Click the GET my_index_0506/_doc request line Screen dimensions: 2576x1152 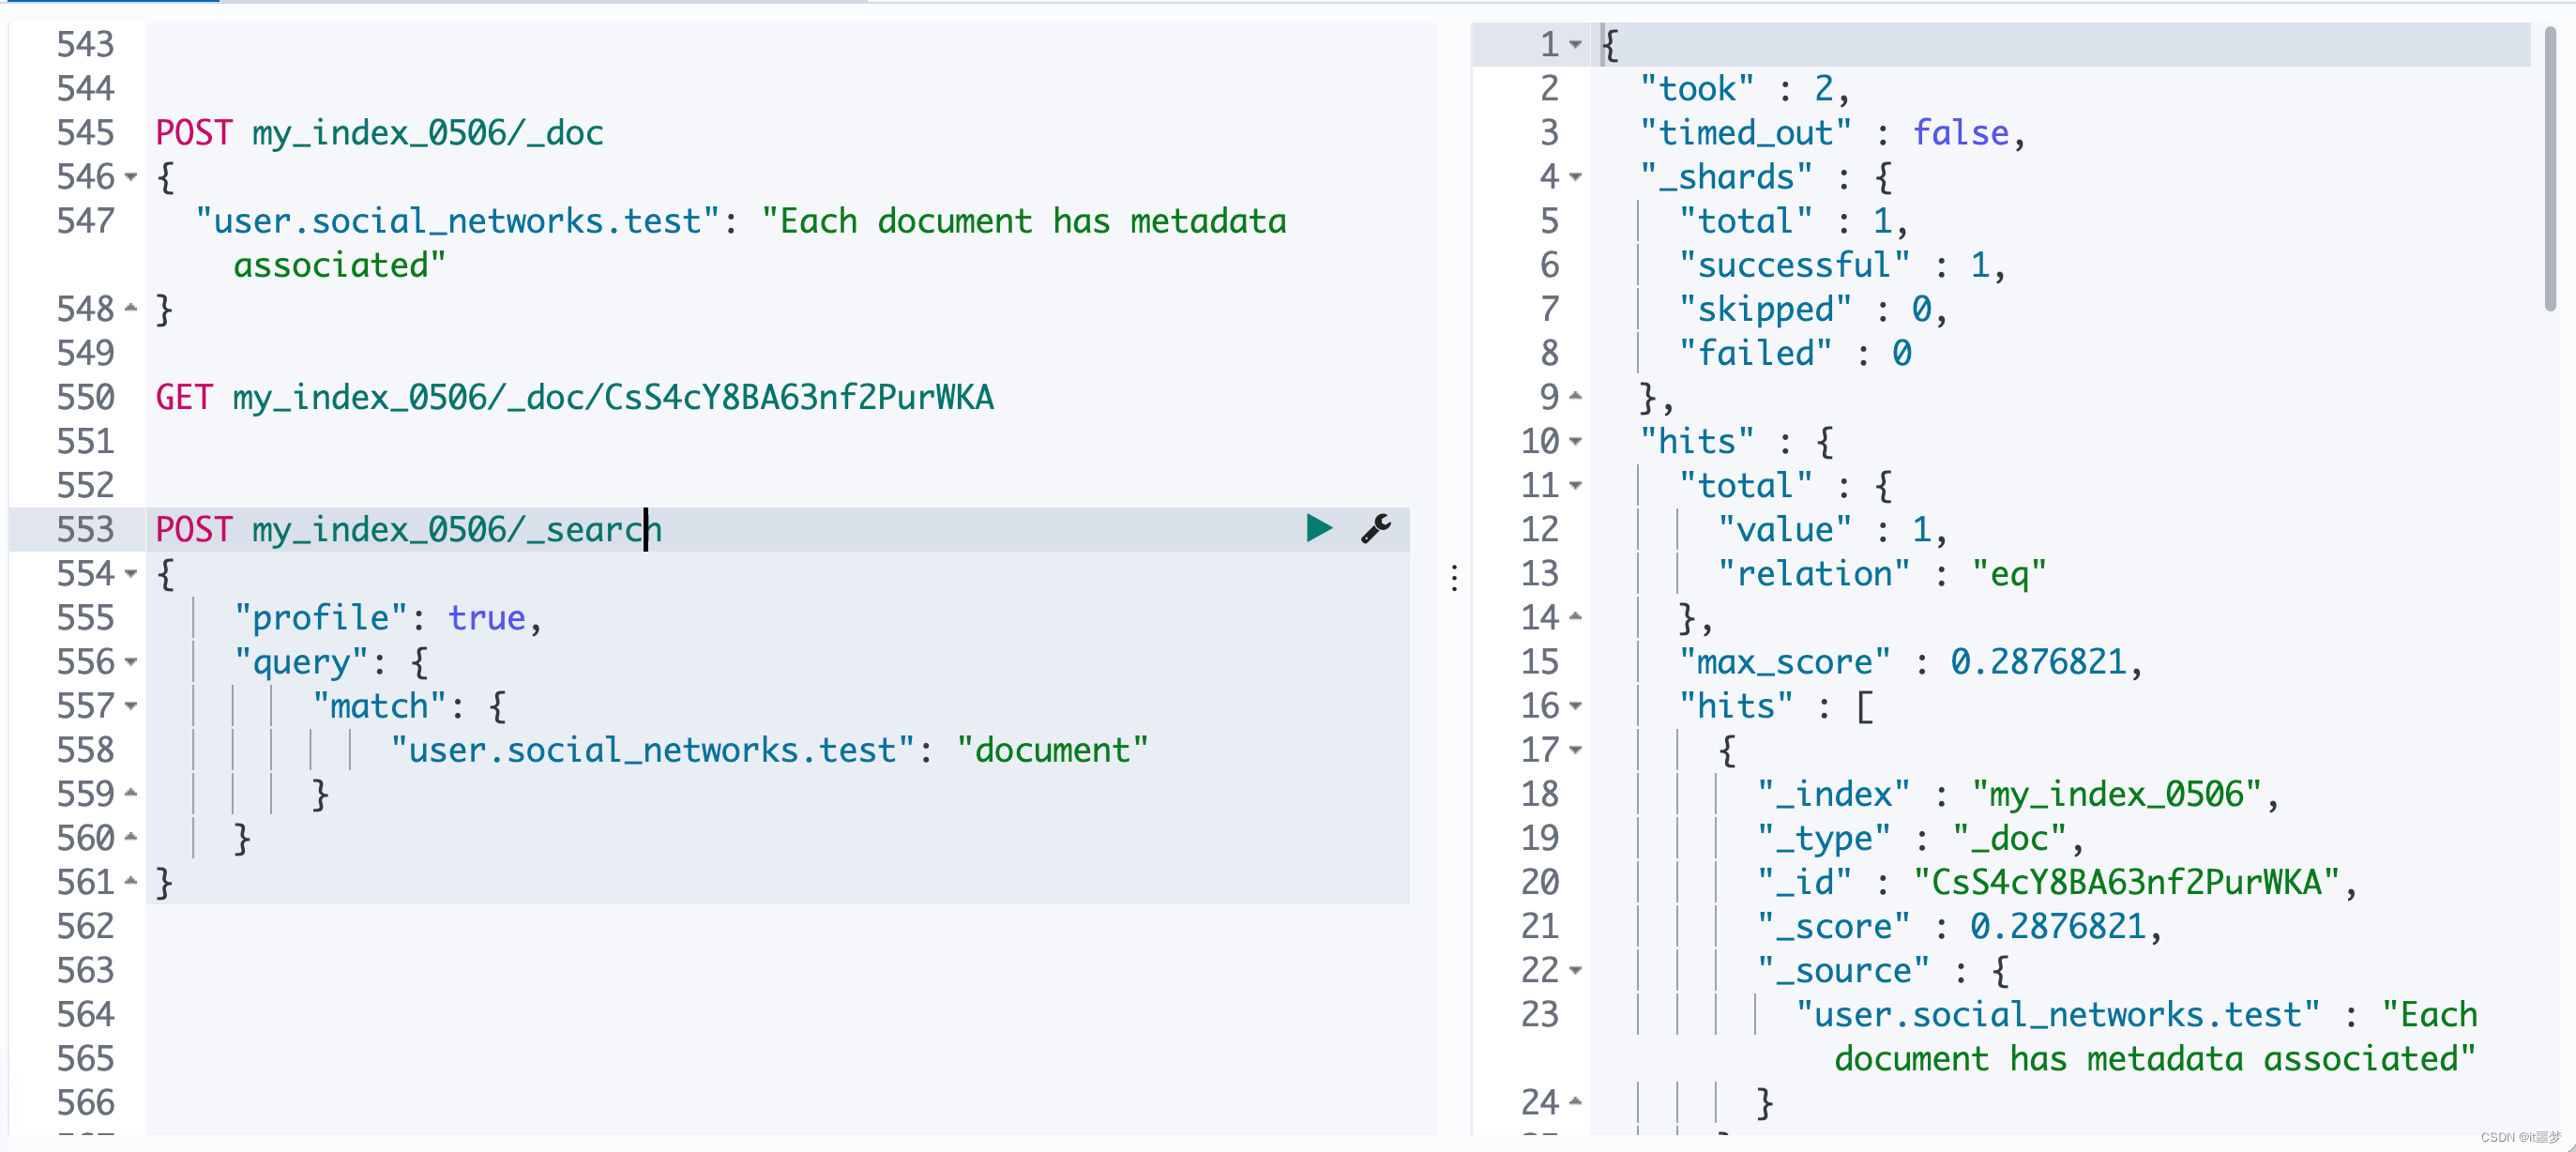coord(574,397)
